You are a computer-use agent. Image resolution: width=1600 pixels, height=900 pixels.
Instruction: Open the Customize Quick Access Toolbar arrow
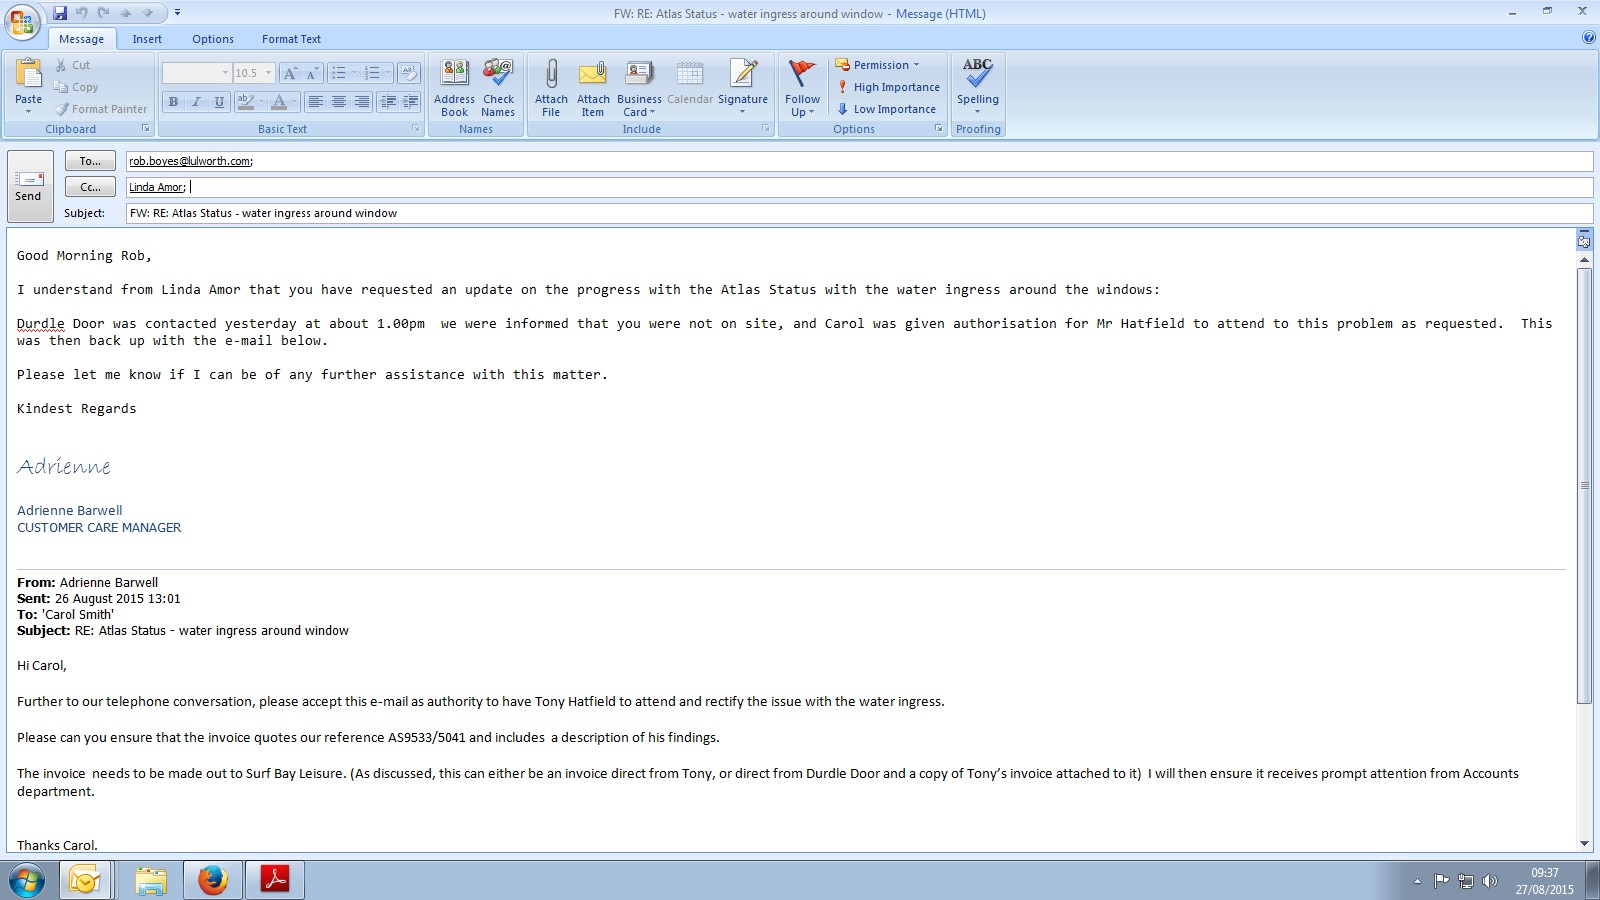tap(177, 13)
